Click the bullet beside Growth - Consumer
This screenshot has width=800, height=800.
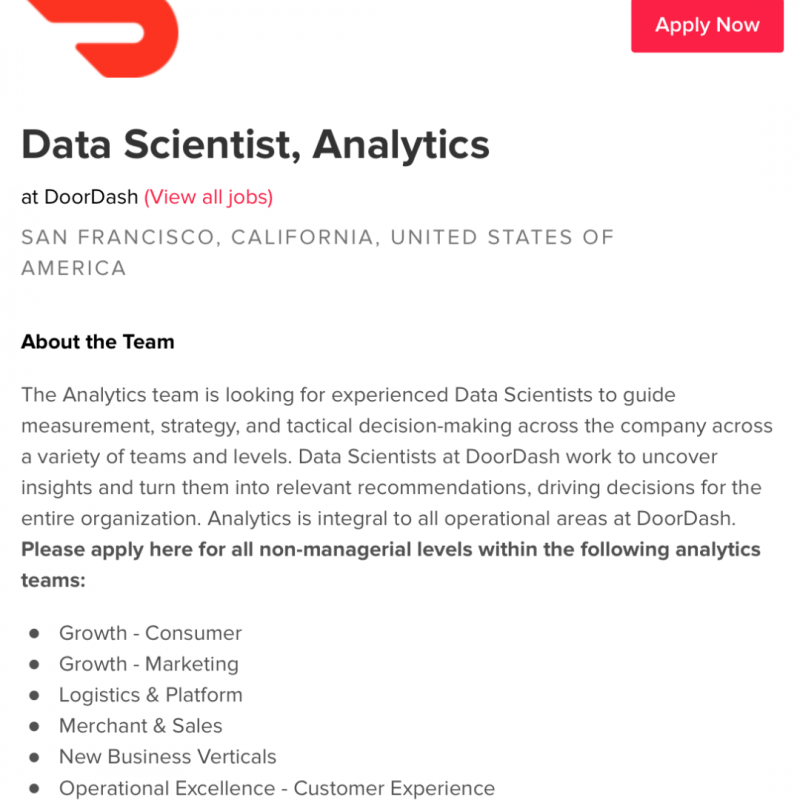coord(34,633)
